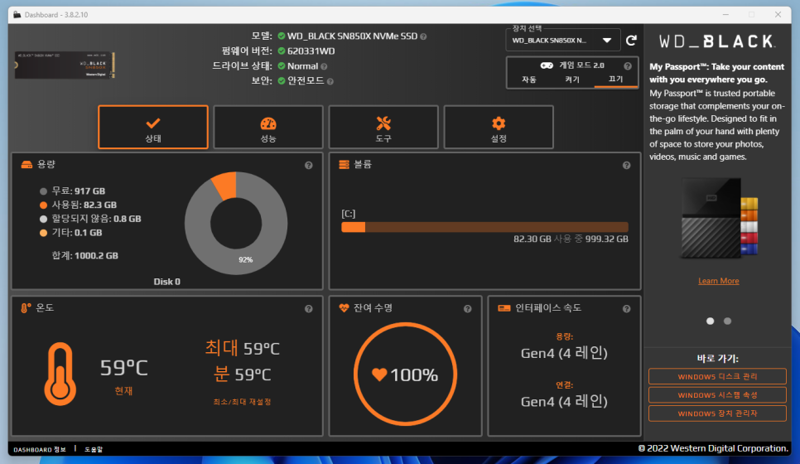The height and width of the screenshot is (464, 800).
Task: Click the 합계: 1000.2 GB total
Action: [x=85, y=256]
